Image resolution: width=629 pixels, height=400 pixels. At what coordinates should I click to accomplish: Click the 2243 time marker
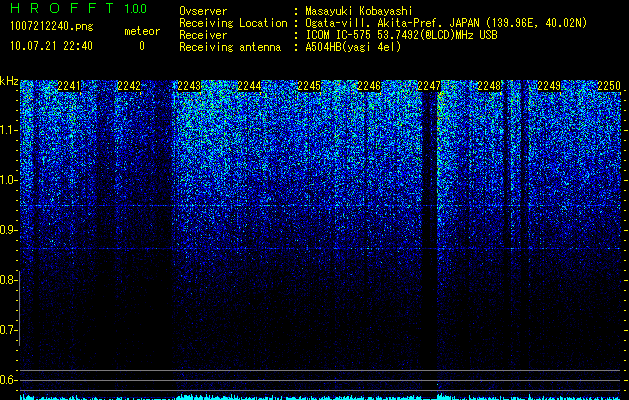click(189, 86)
